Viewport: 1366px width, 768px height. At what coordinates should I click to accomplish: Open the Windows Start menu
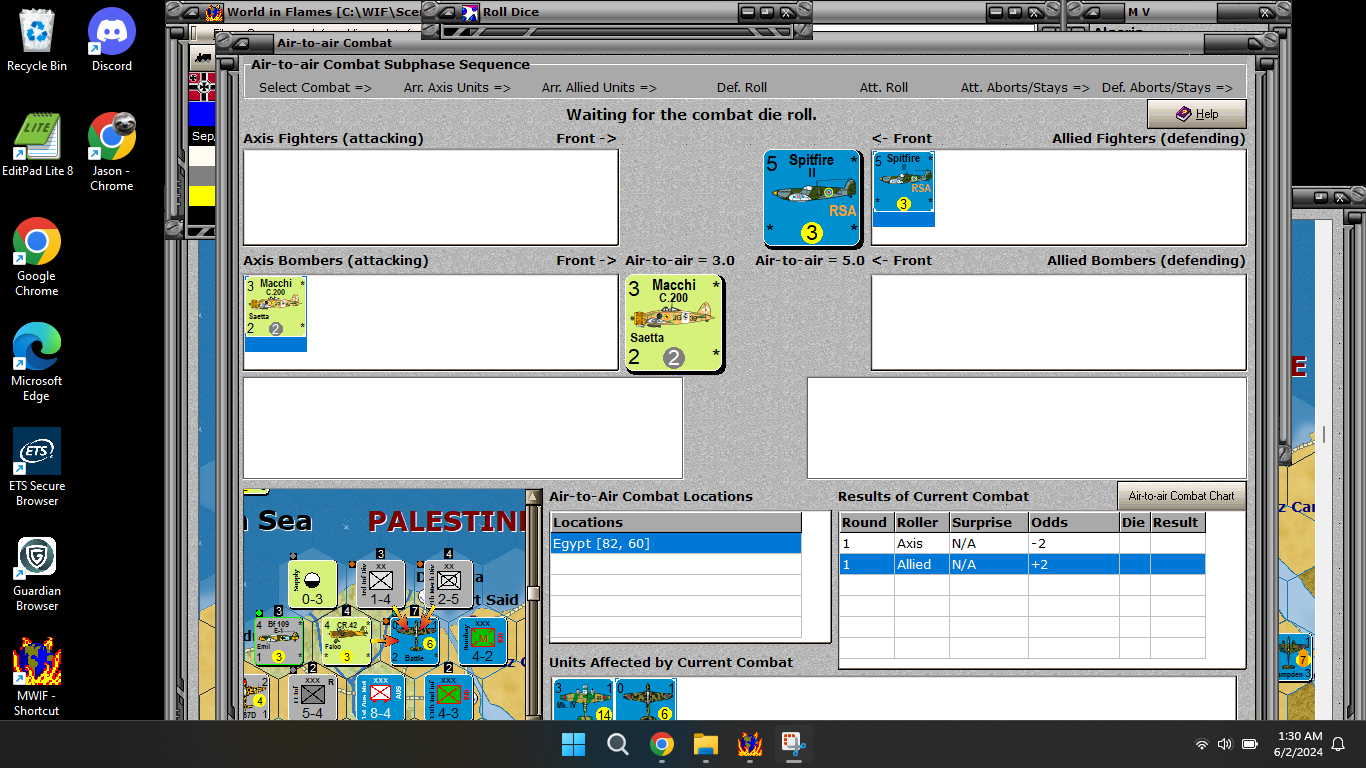coord(574,744)
